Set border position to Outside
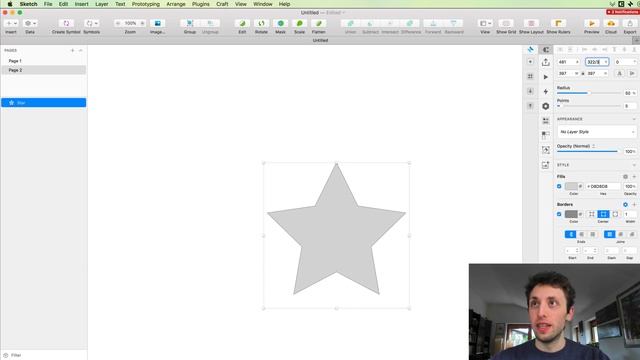Viewport: 640px width, 360px height. tap(615, 214)
